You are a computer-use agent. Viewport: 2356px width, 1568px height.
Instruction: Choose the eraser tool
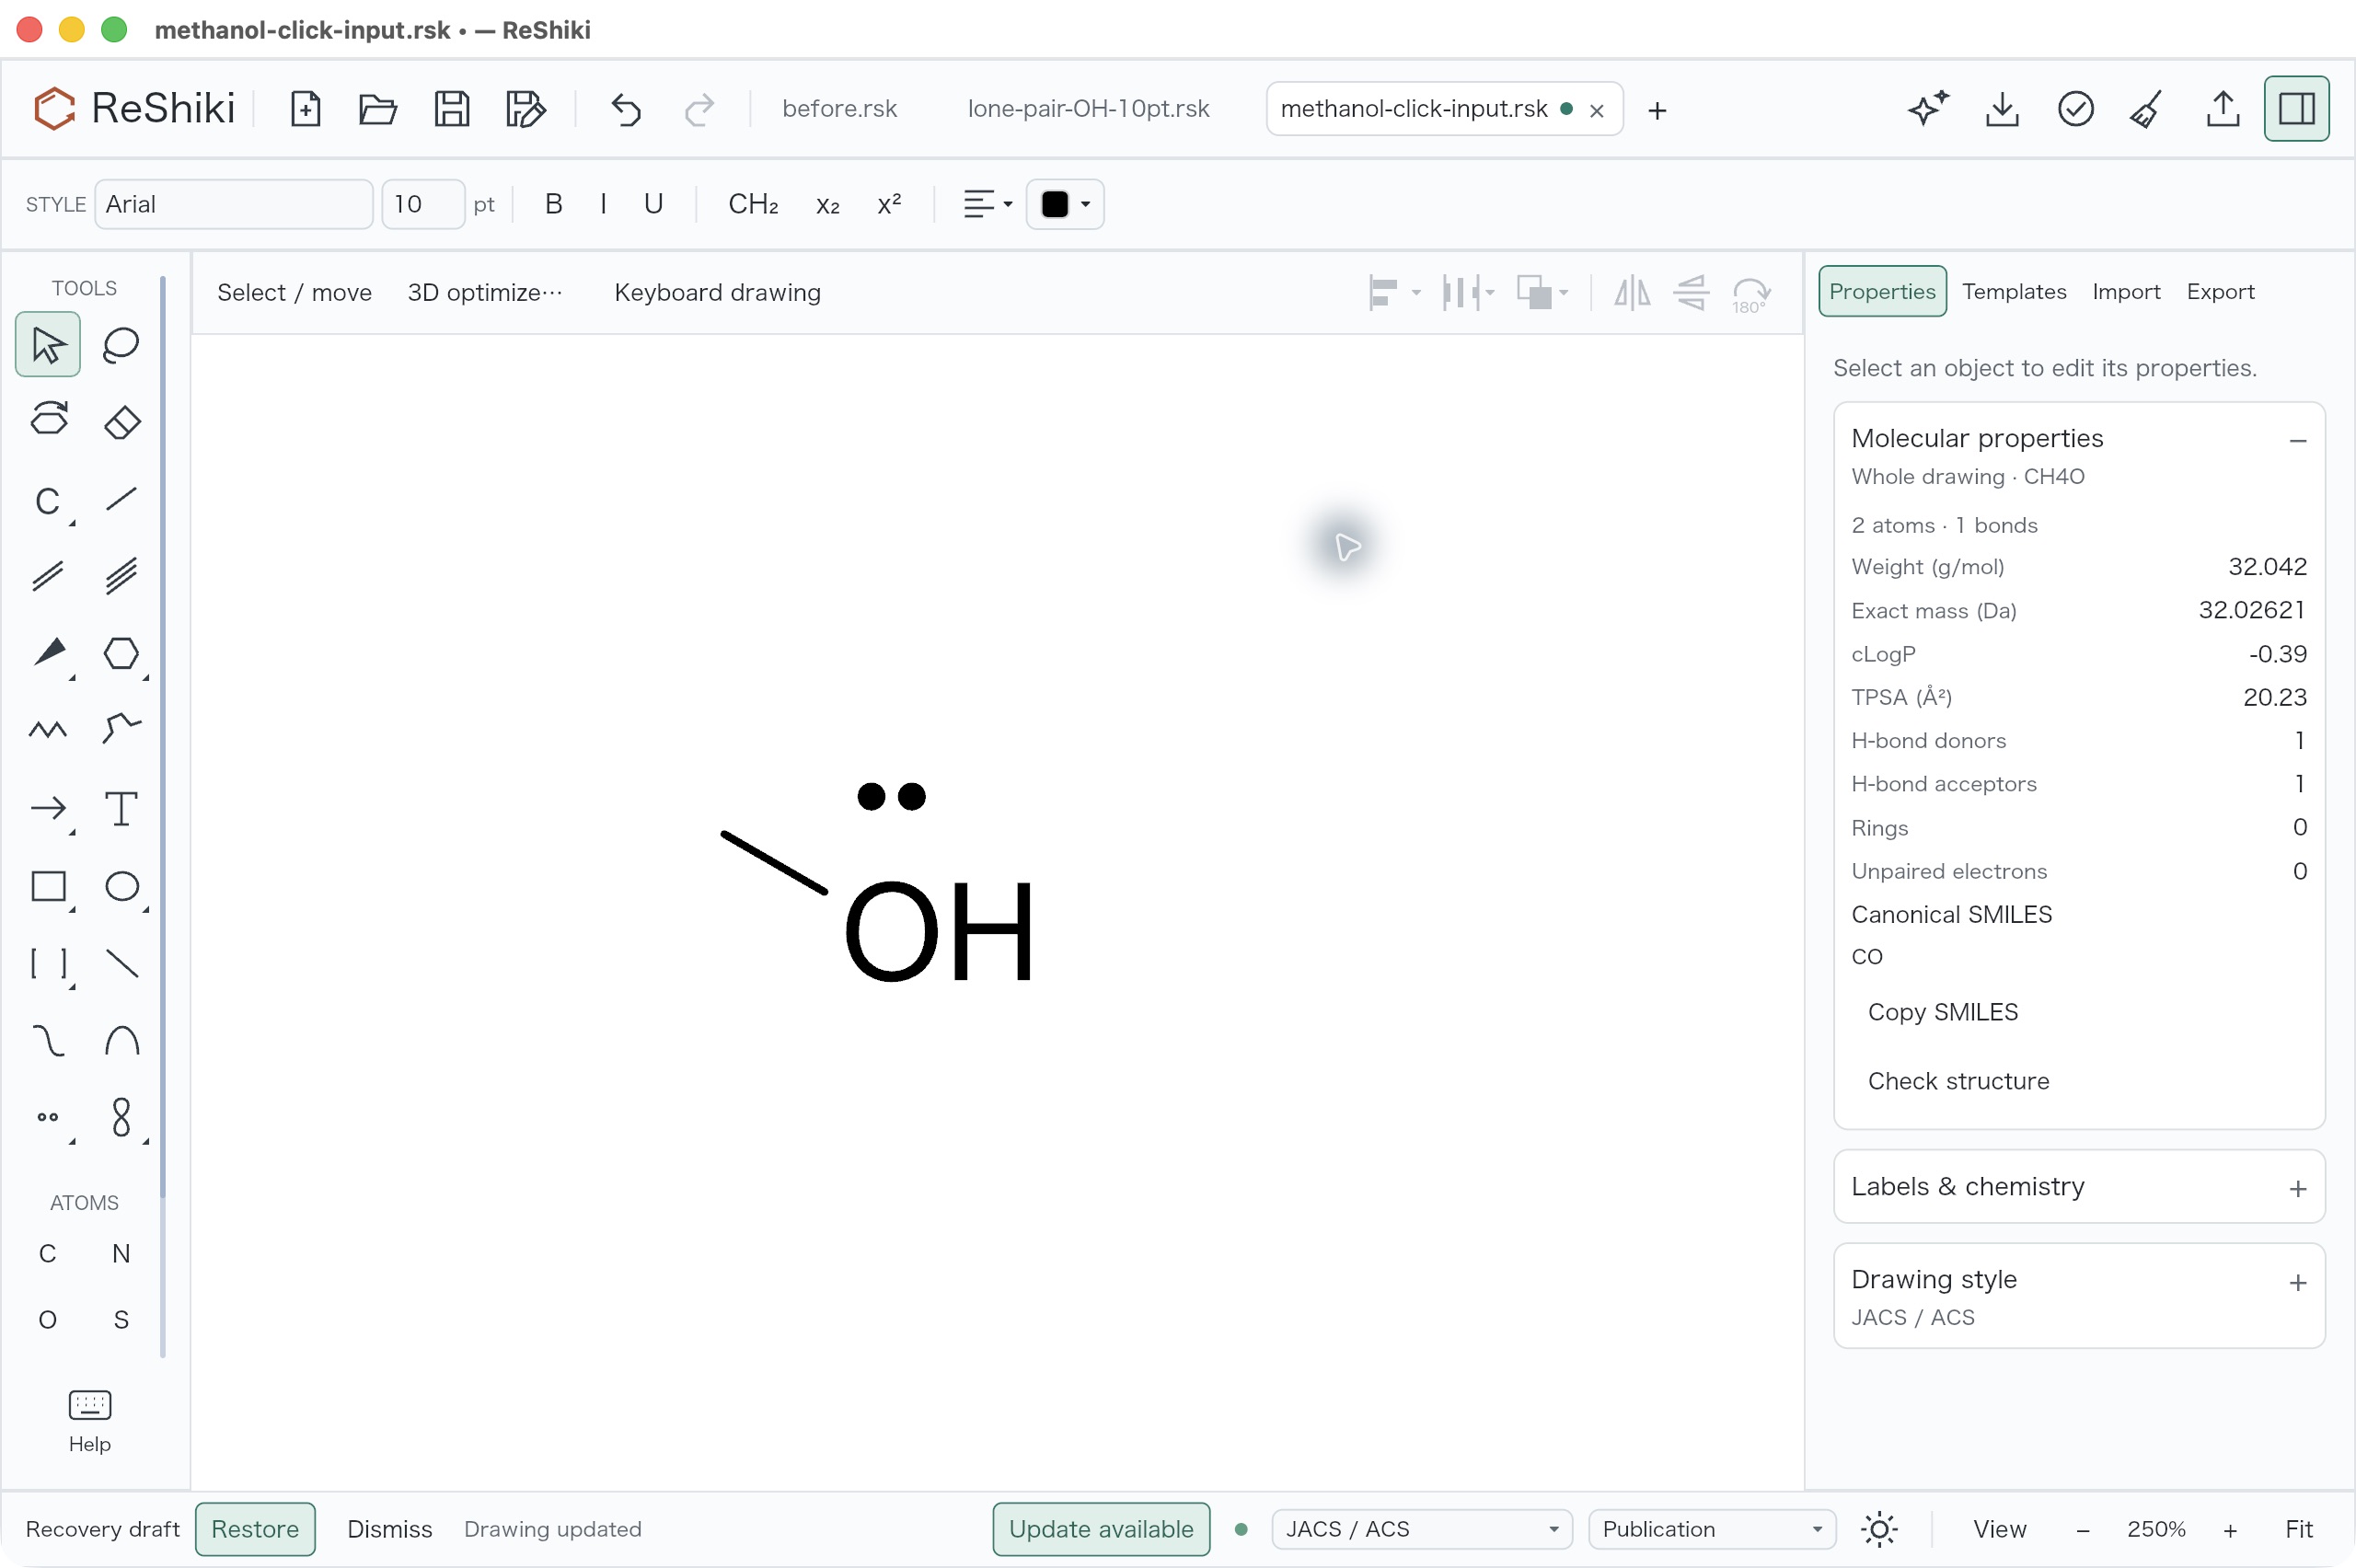click(121, 421)
